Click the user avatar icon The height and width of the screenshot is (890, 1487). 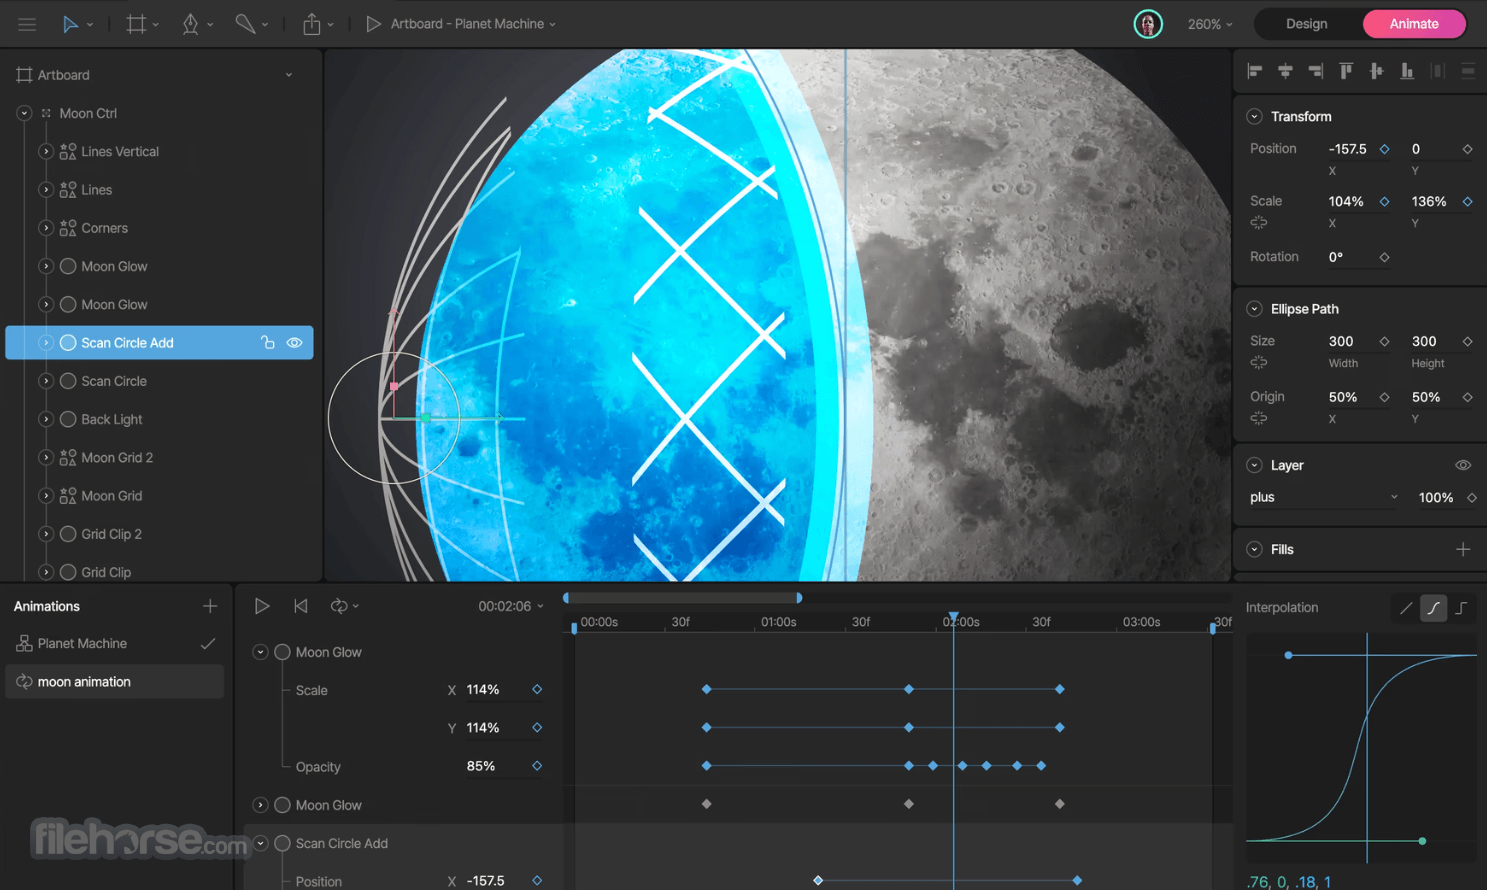click(x=1148, y=24)
